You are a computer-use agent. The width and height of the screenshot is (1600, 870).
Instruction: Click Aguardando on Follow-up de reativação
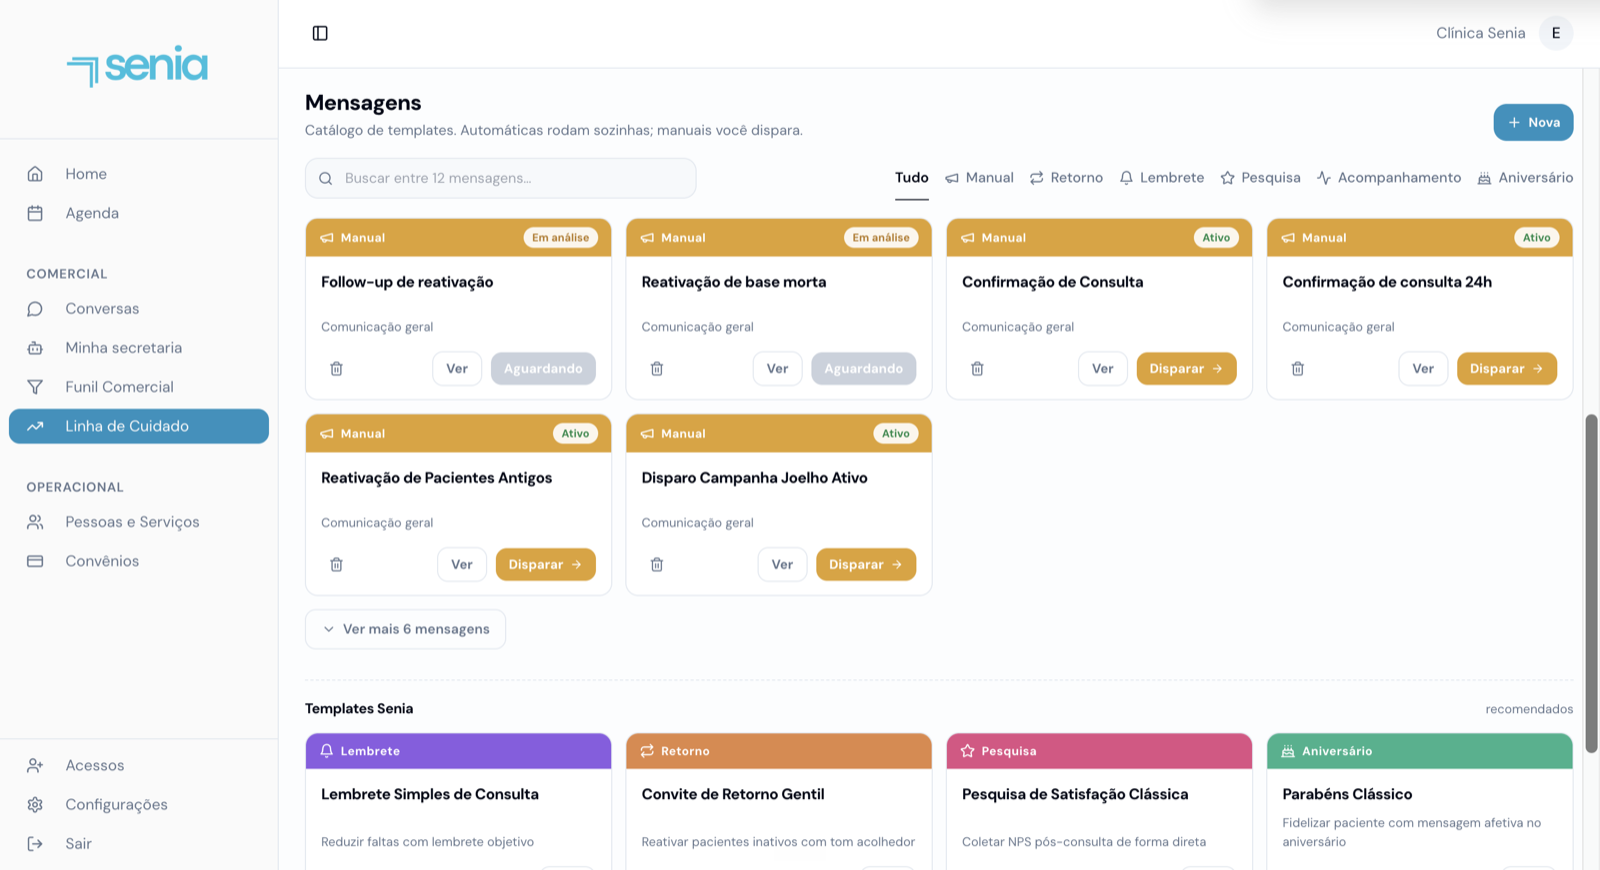click(543, 369)
